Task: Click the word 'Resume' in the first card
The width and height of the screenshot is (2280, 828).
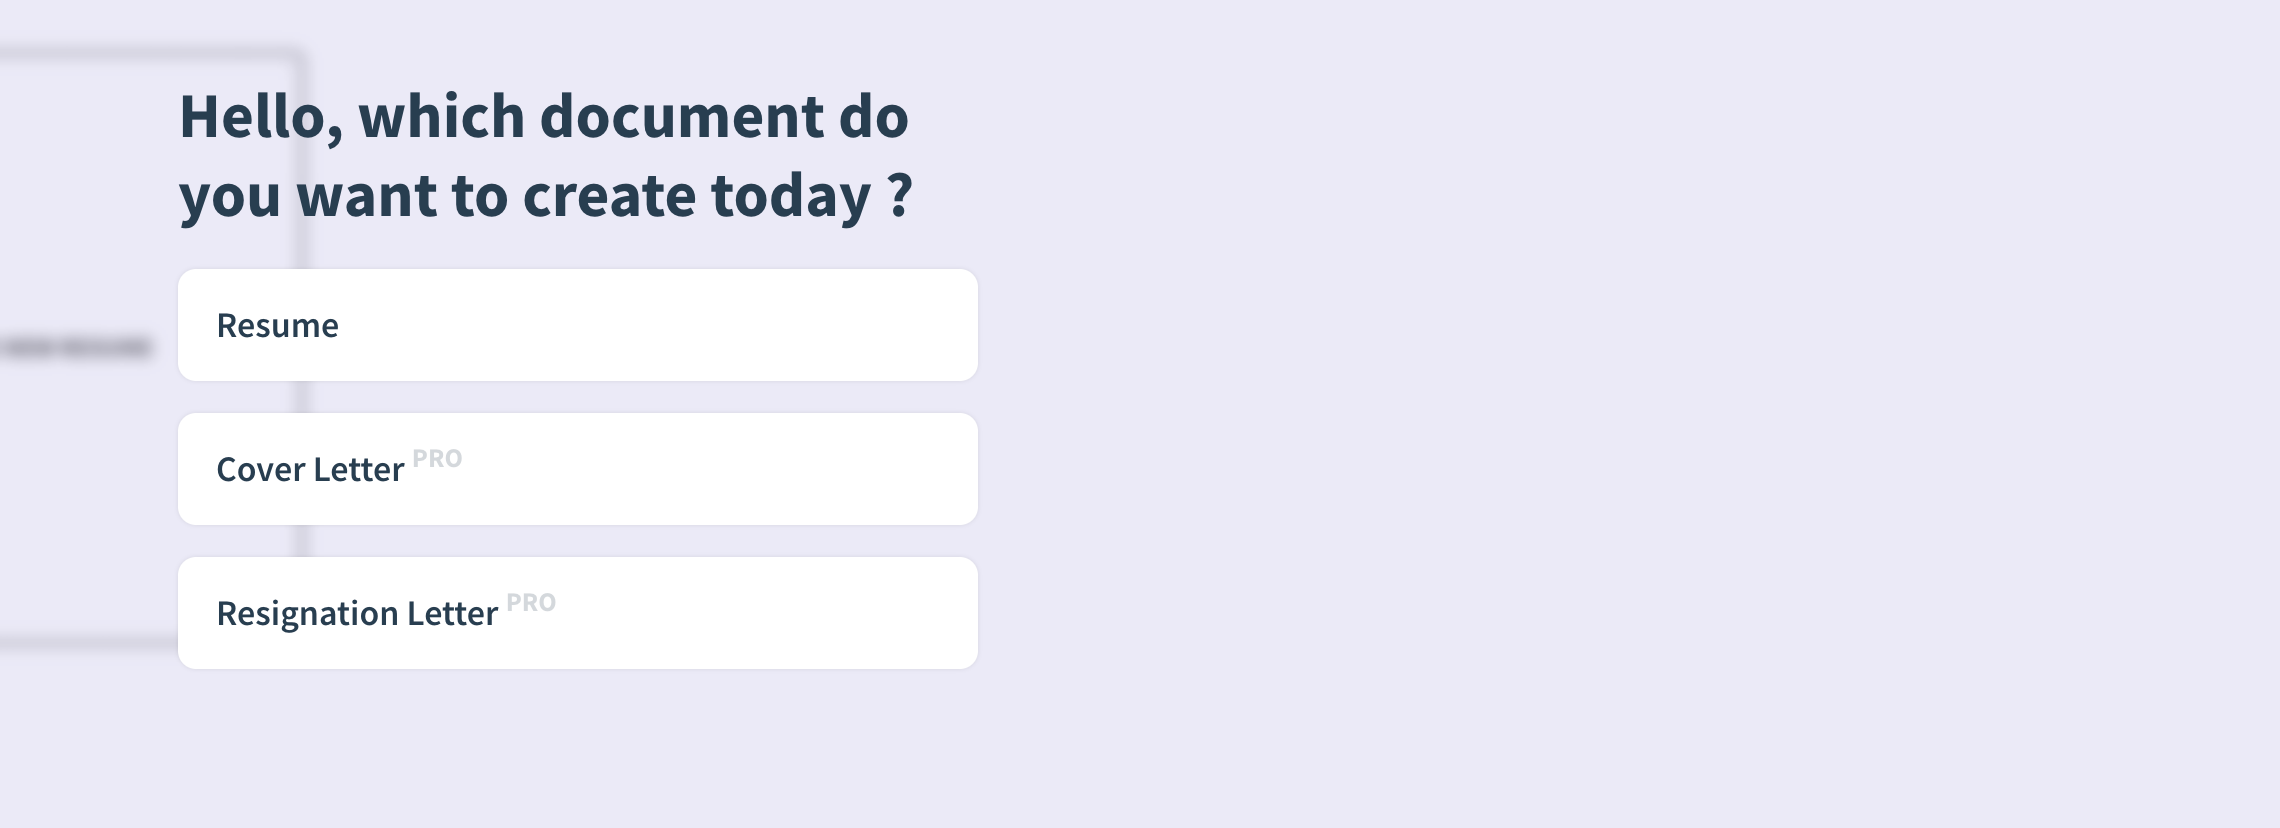Action: tap(278, 326)
